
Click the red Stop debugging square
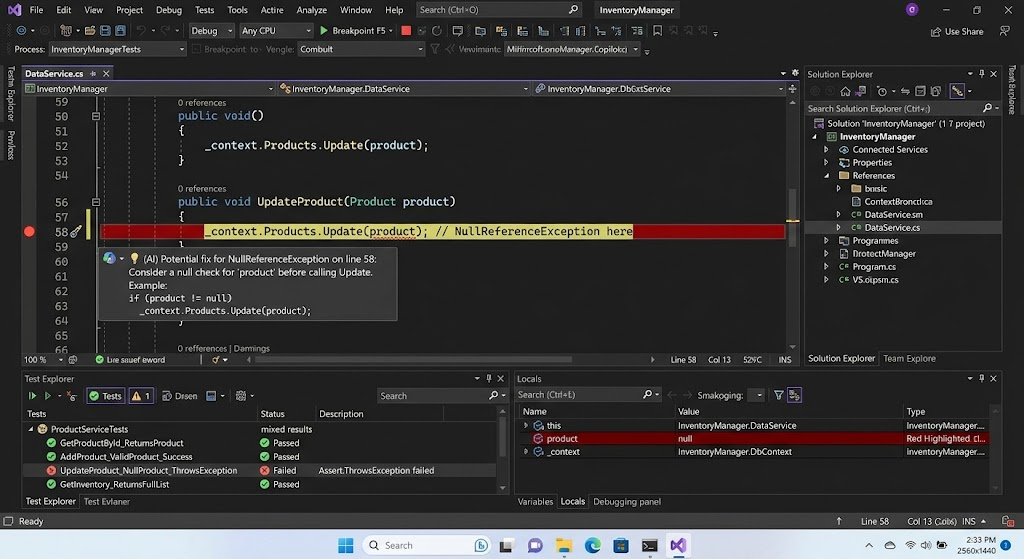(406, 31)
